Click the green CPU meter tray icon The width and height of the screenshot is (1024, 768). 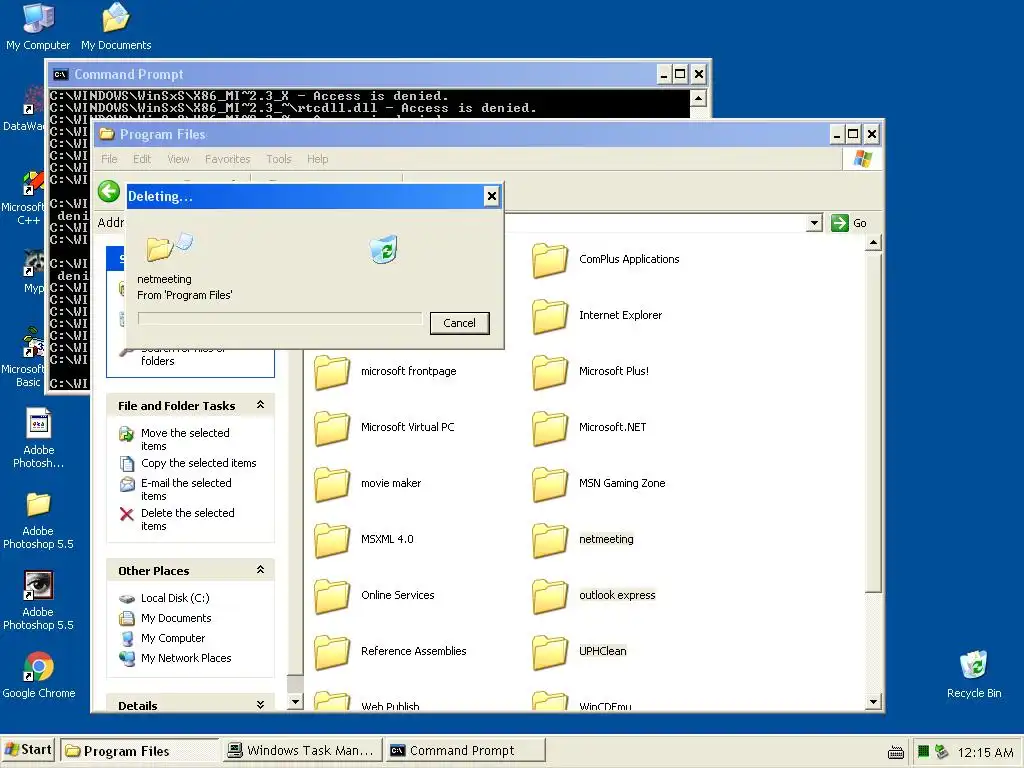923,752
